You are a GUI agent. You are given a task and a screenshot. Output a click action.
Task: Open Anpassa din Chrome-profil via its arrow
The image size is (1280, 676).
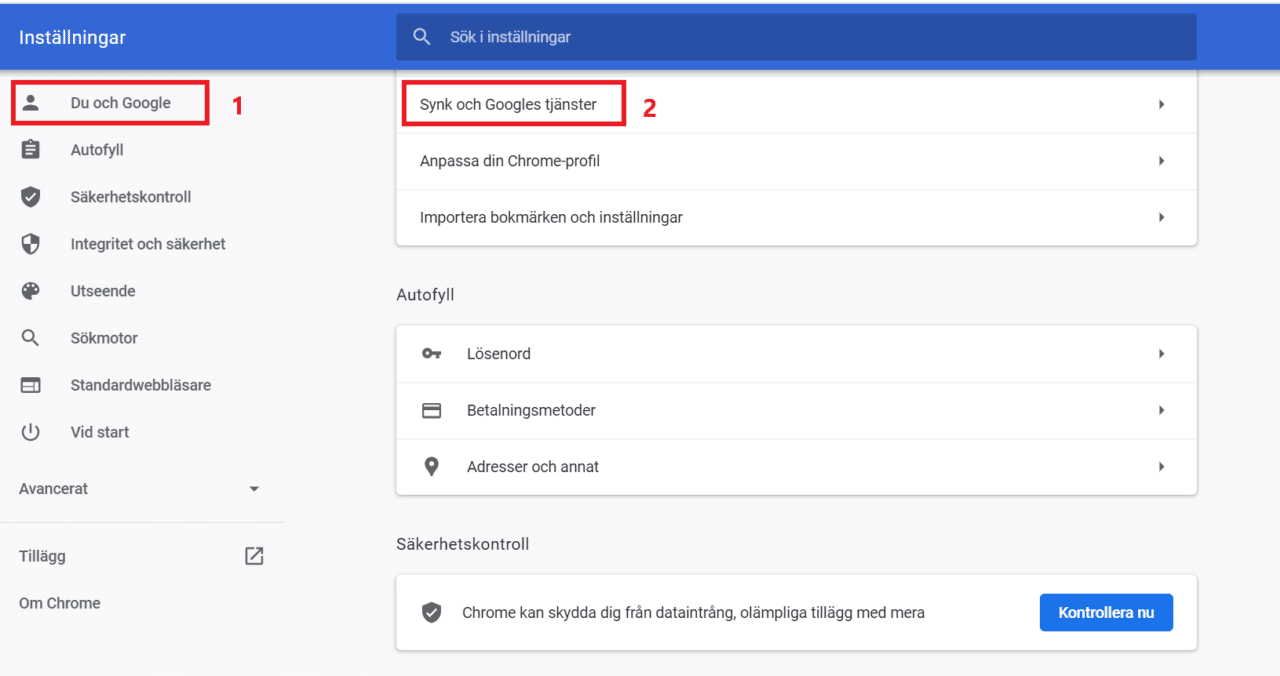click(x=1161, y=161)
